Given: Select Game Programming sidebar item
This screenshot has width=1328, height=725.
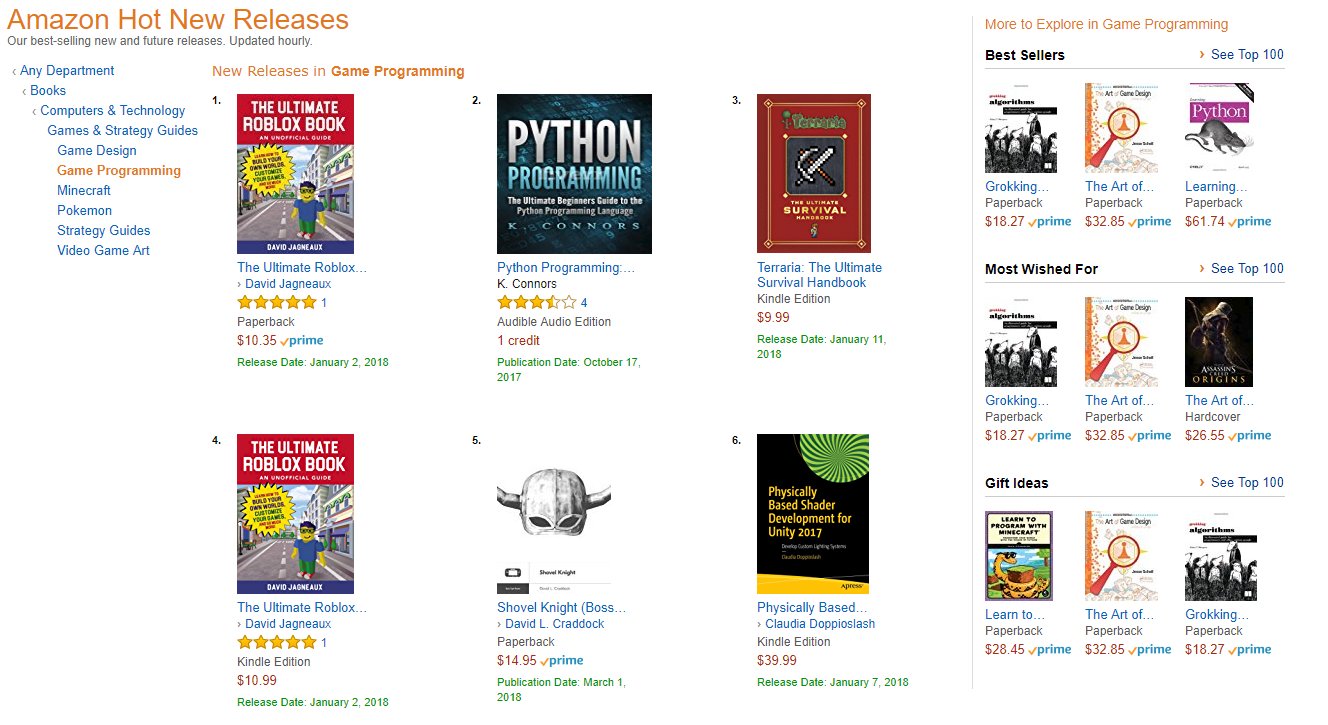Looking at the screenshot, I should coord(119,171).
